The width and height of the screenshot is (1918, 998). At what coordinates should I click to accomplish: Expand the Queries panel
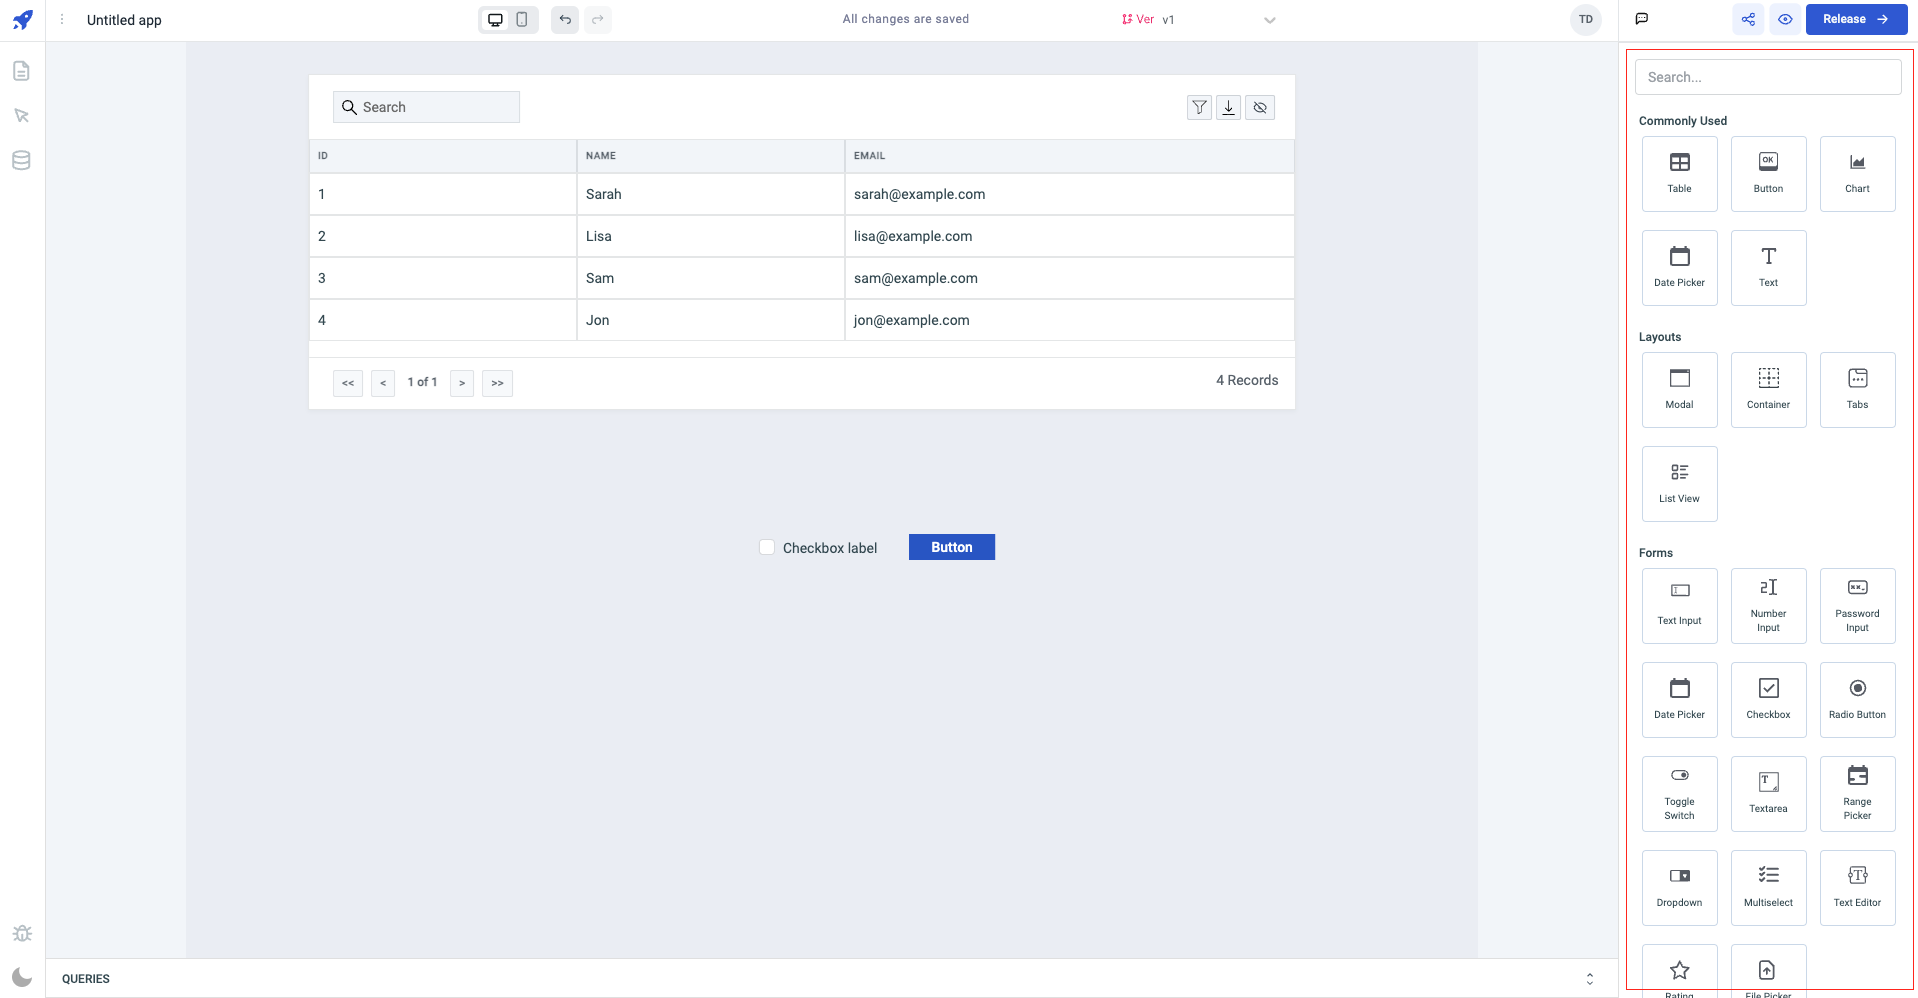1589,979
